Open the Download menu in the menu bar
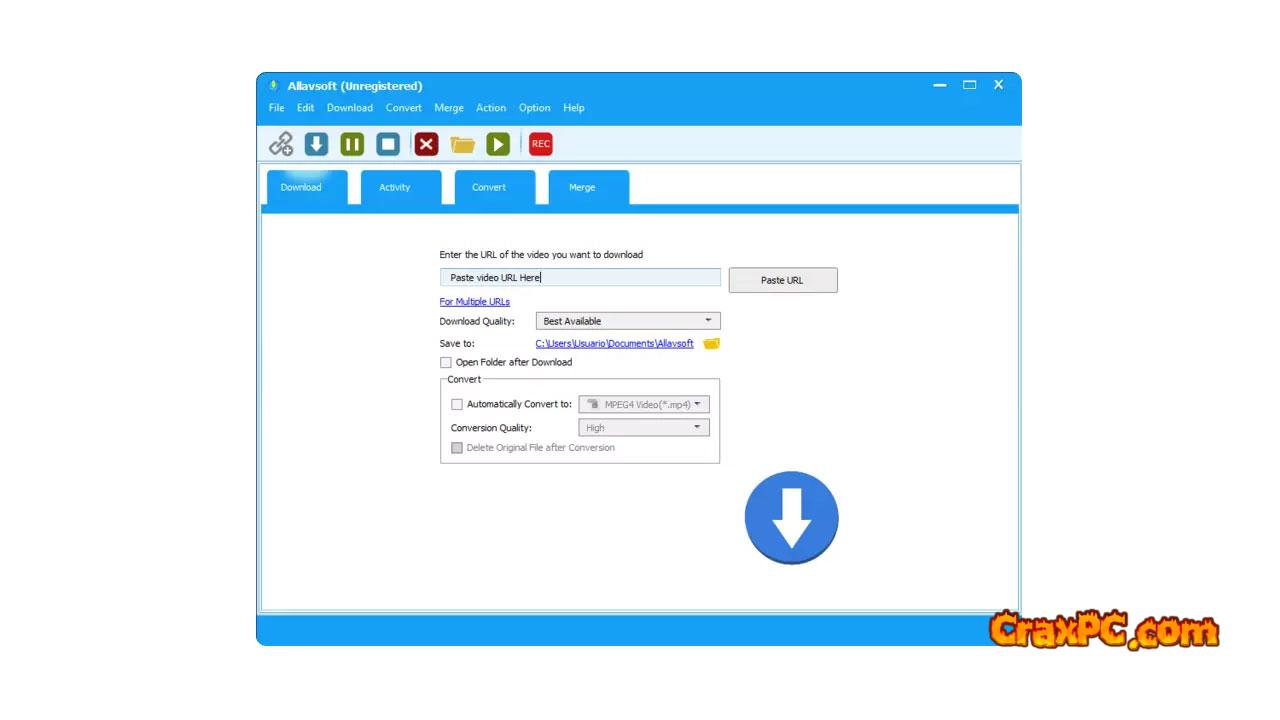Image resolution: width=1280 pixels, height=720 pixels. coord(350,108)
